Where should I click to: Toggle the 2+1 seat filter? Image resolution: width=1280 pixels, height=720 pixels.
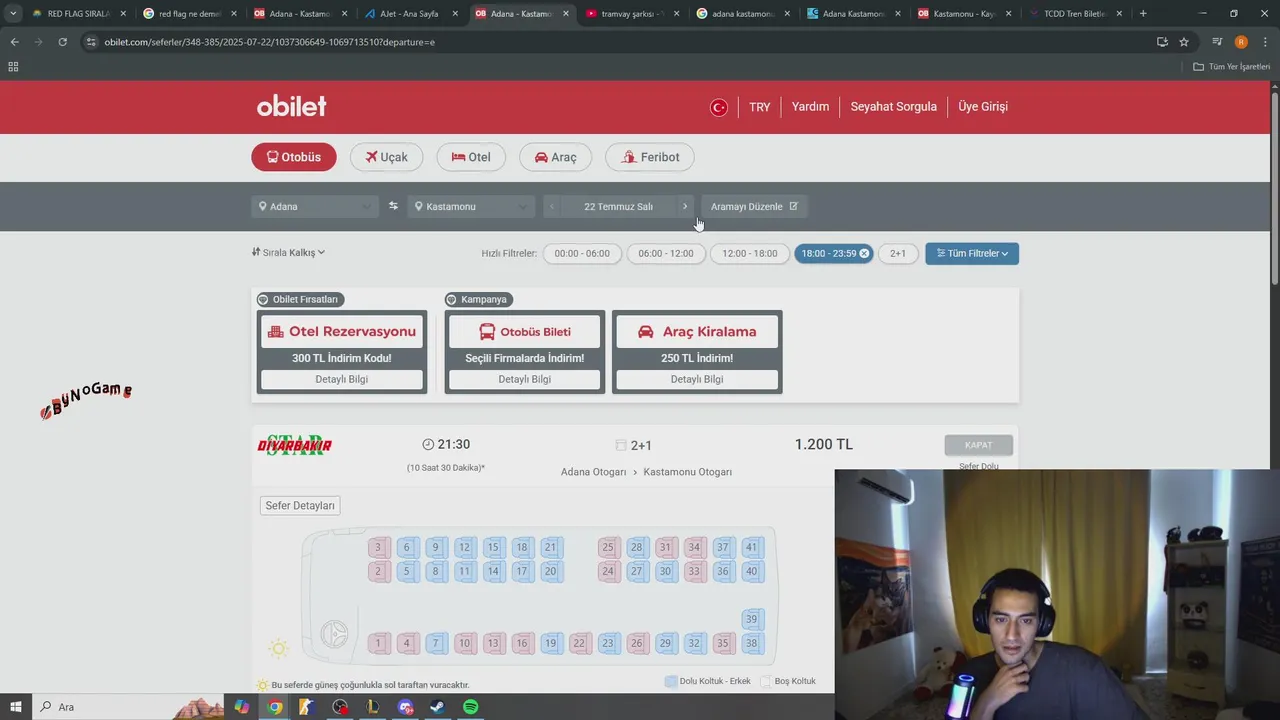coord(898,253)
